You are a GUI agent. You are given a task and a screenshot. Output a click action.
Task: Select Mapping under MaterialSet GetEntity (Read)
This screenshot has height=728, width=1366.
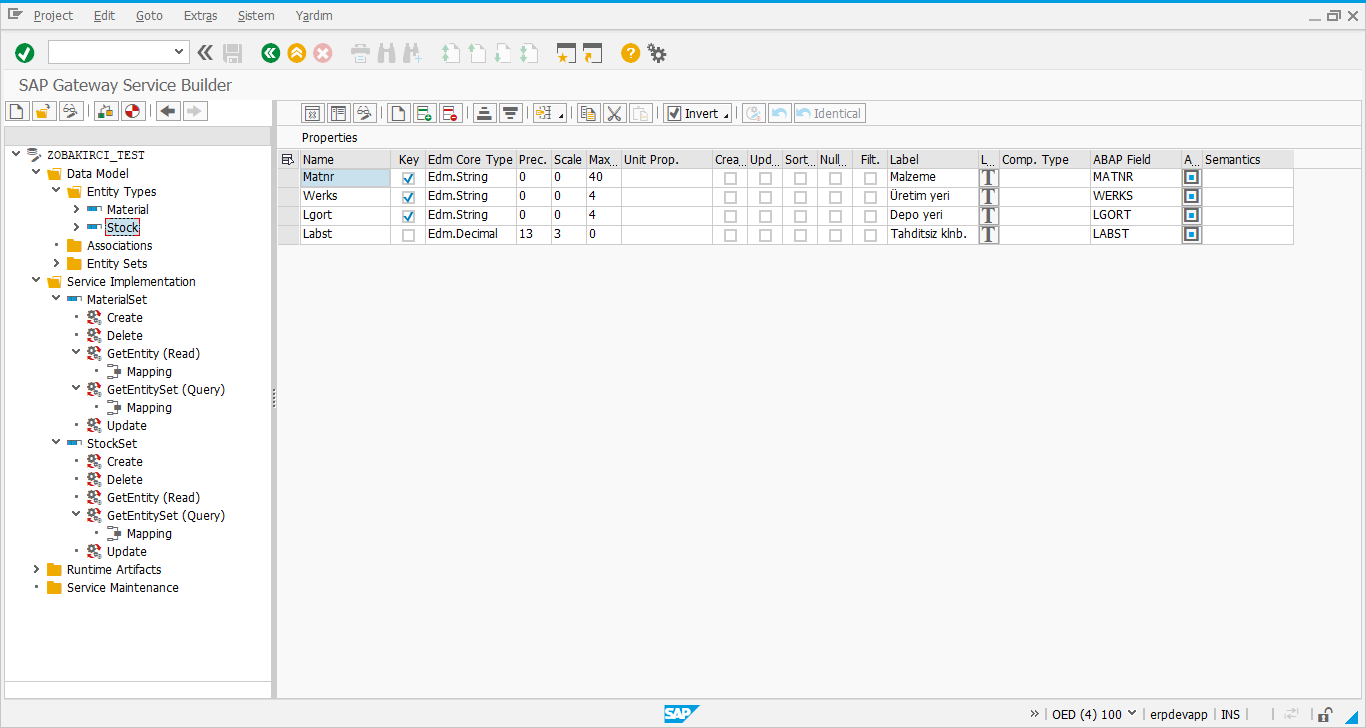149,371
